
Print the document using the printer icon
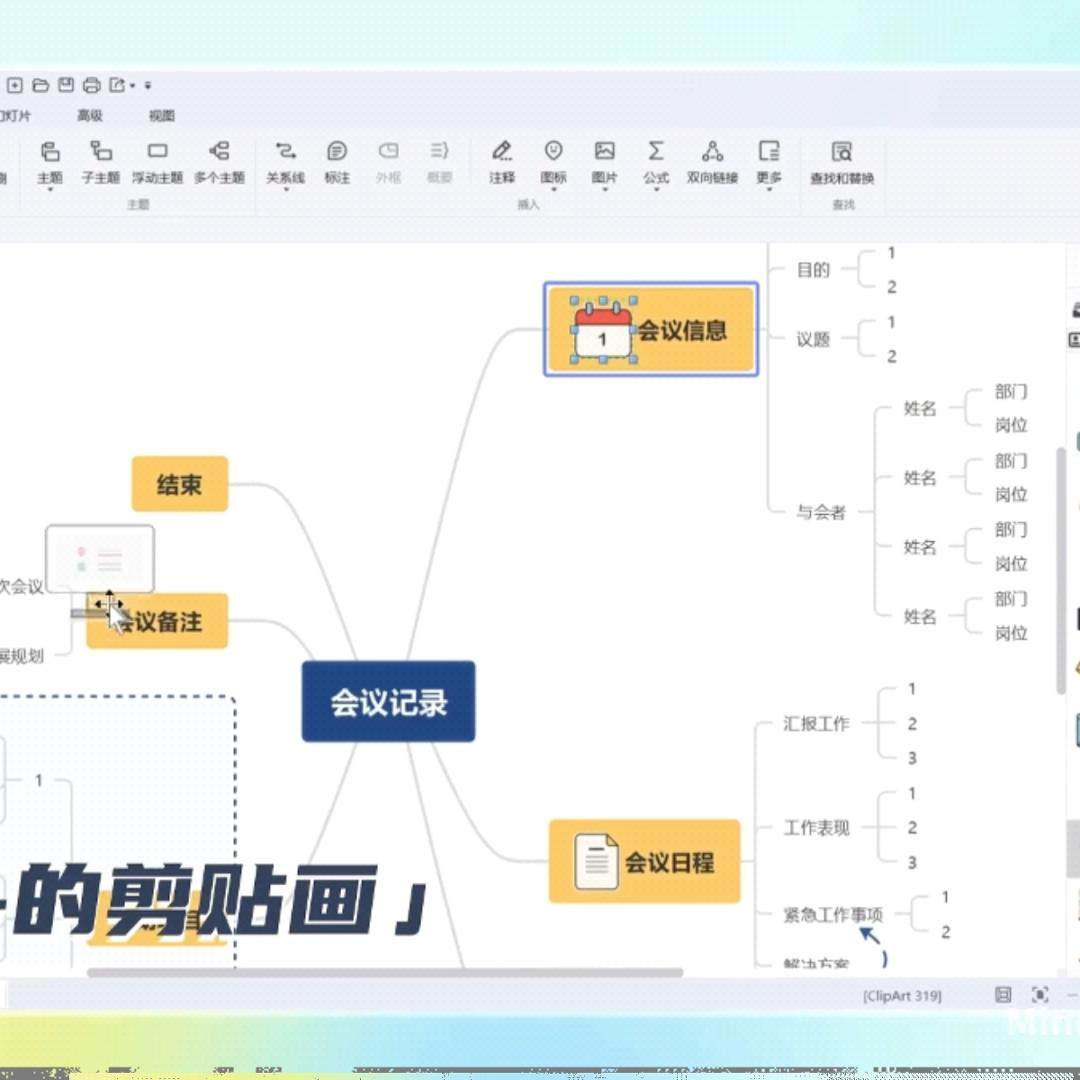tap(92, 85)
